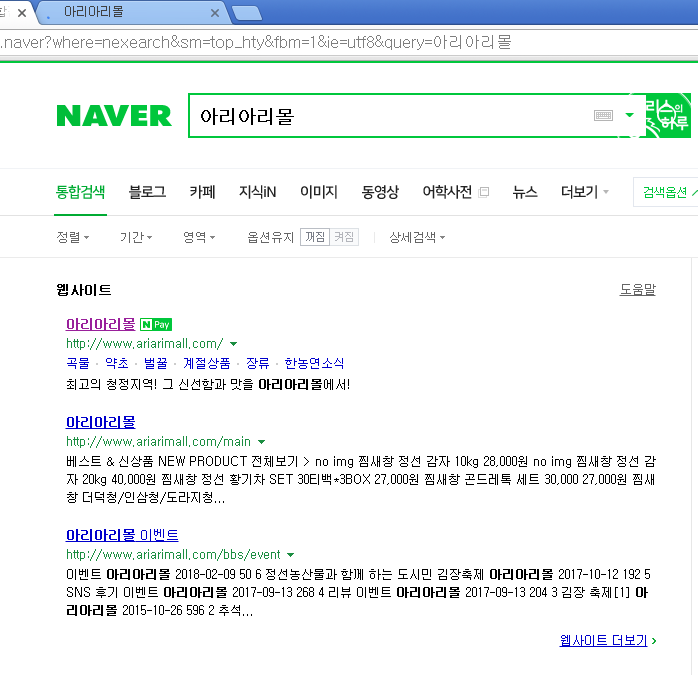698x675 pixels.
Task: Click the browser address bar
Action: click(x=349, y=43)
